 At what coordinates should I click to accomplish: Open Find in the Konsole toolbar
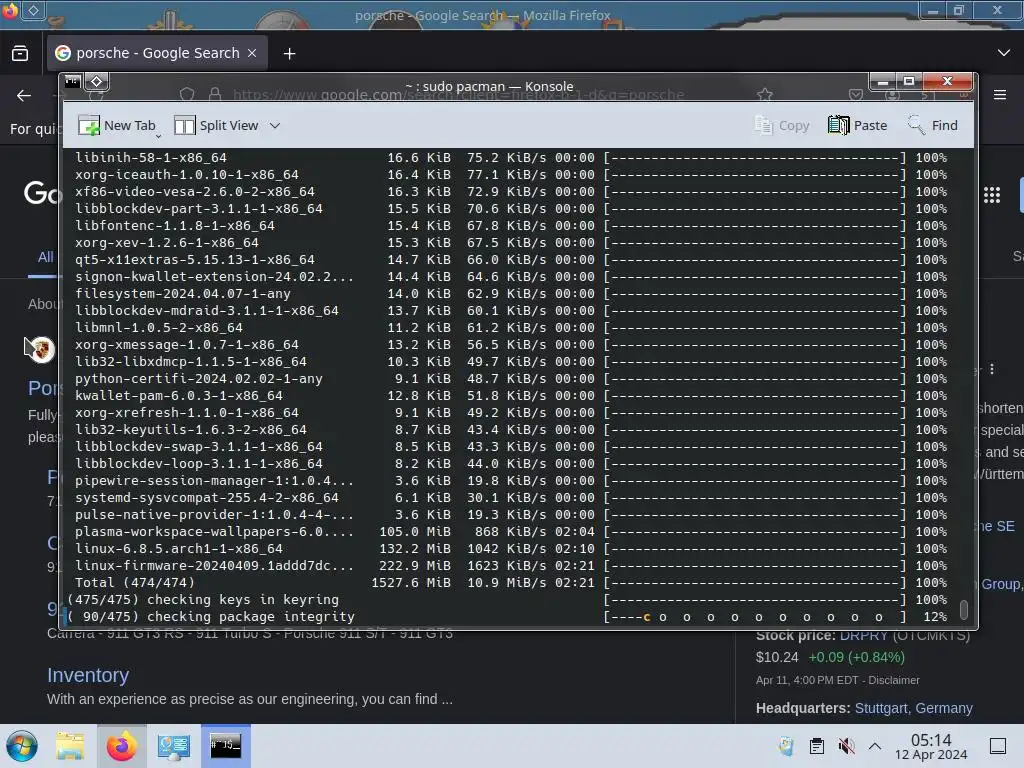tap(933, 125)
